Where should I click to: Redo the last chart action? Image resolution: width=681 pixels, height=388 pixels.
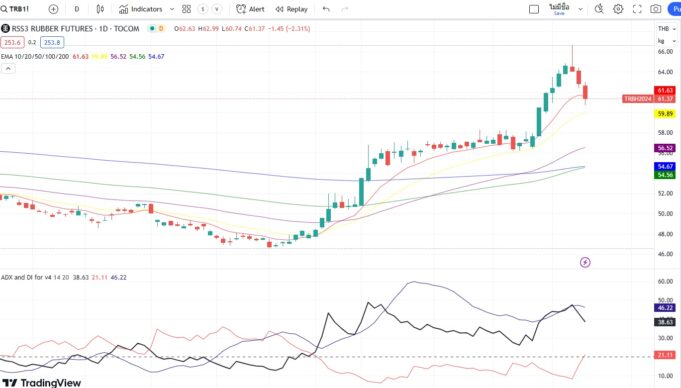point(345,9)
